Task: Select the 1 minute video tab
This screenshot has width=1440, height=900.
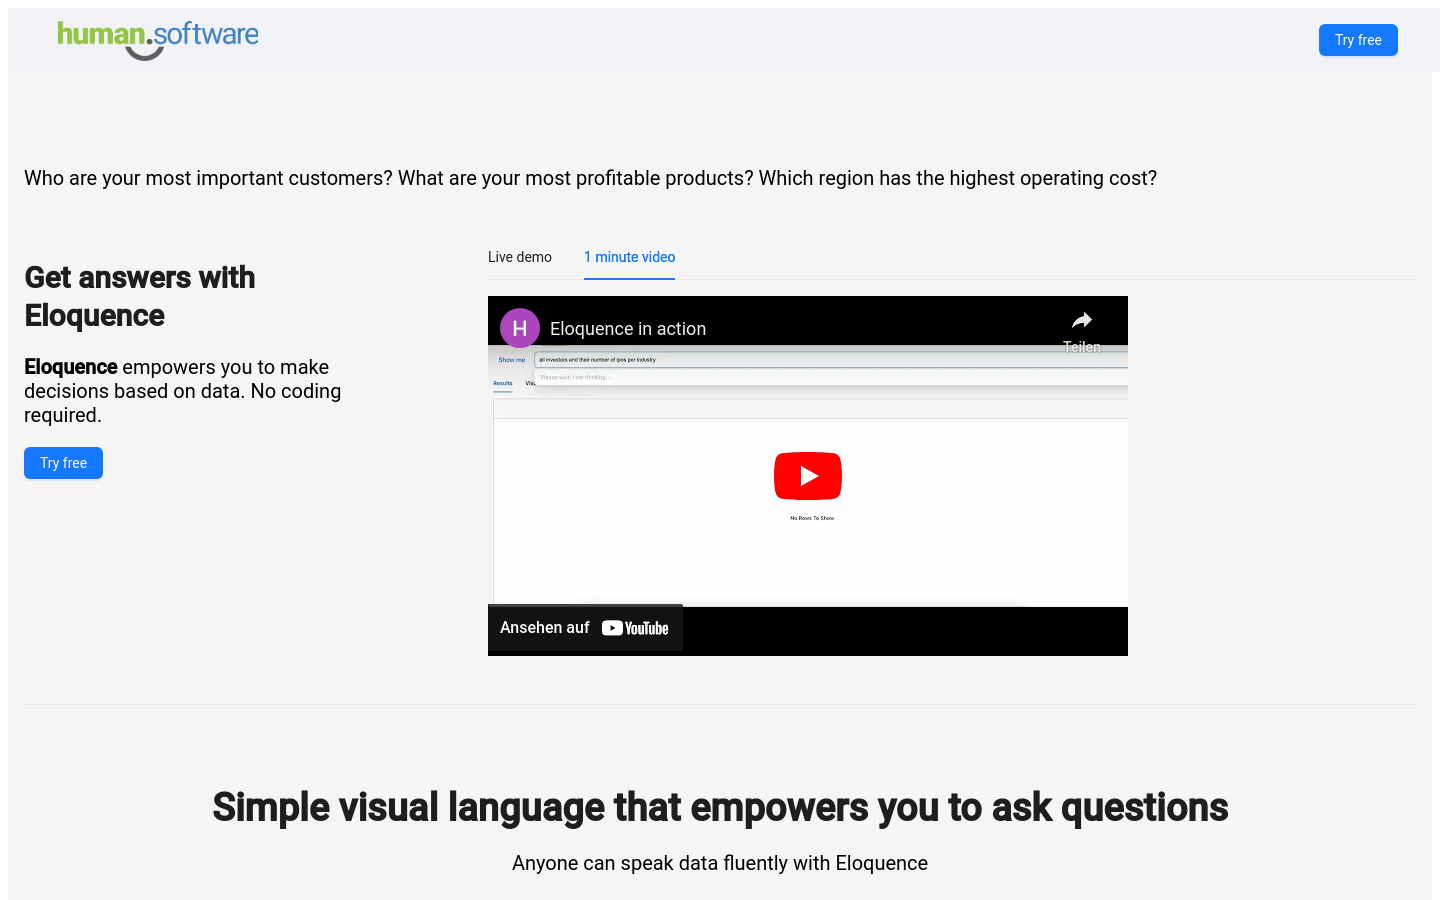Action: click(629, 257)
